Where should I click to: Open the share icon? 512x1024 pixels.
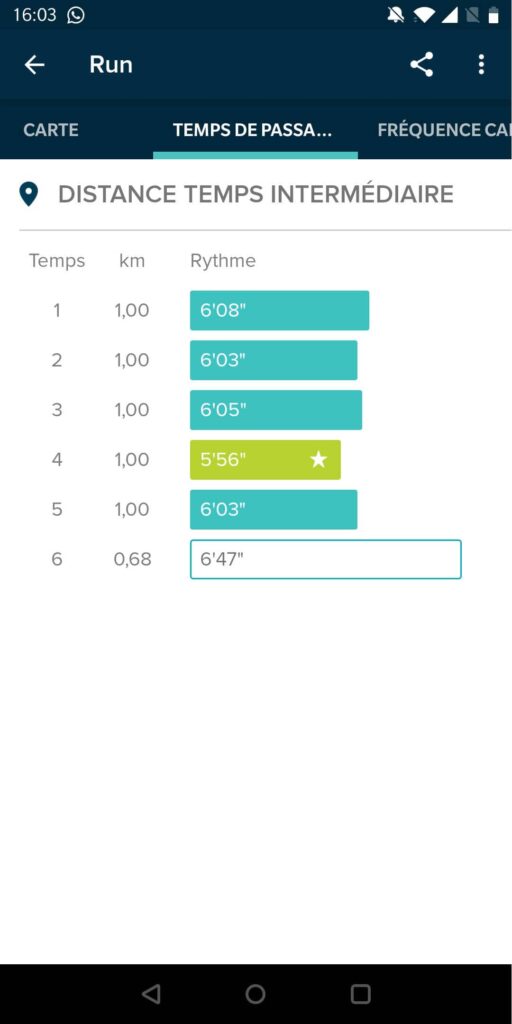pyautogui.click(x=421, y=64)
